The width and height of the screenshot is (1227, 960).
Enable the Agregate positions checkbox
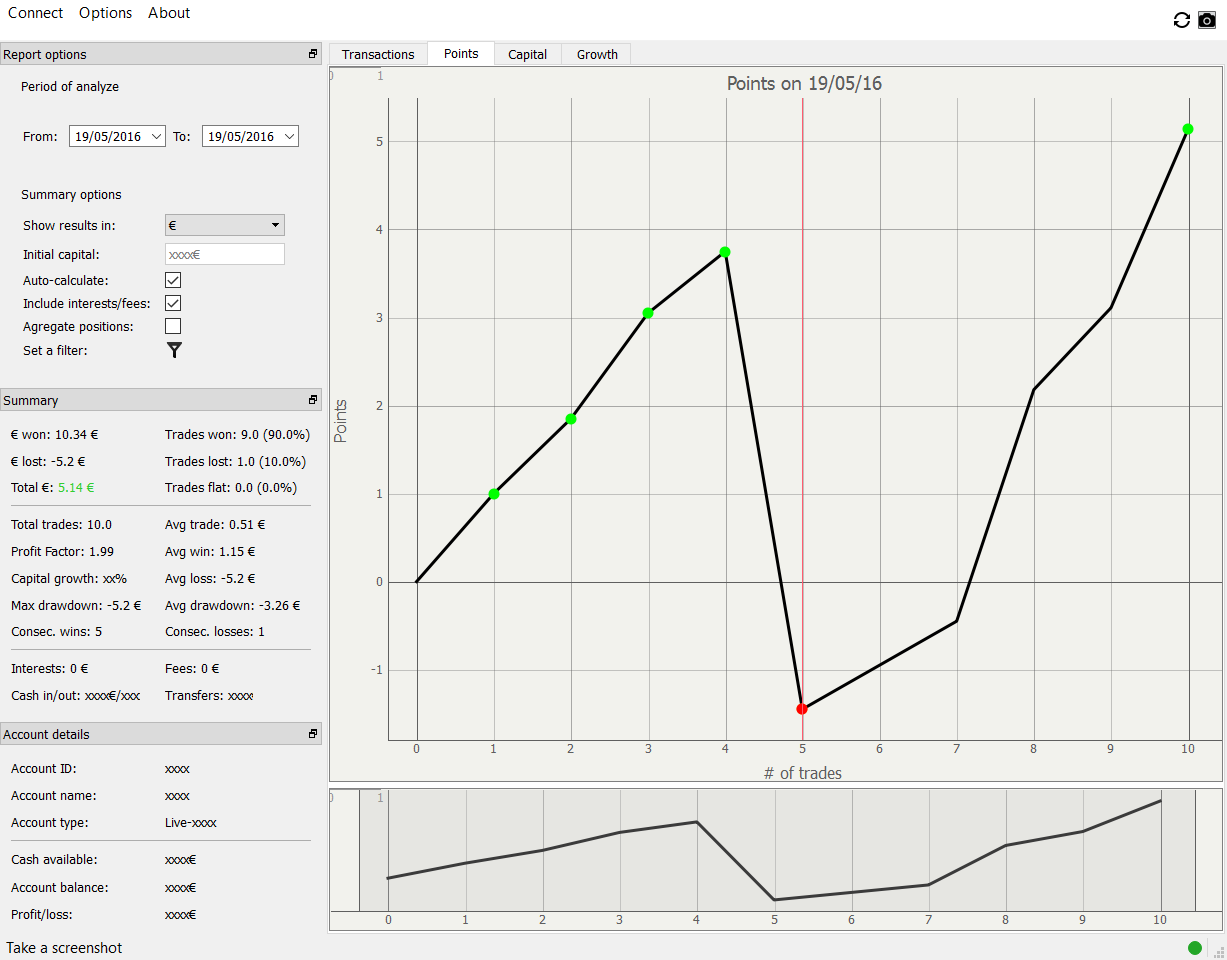[x=173, y=326]
